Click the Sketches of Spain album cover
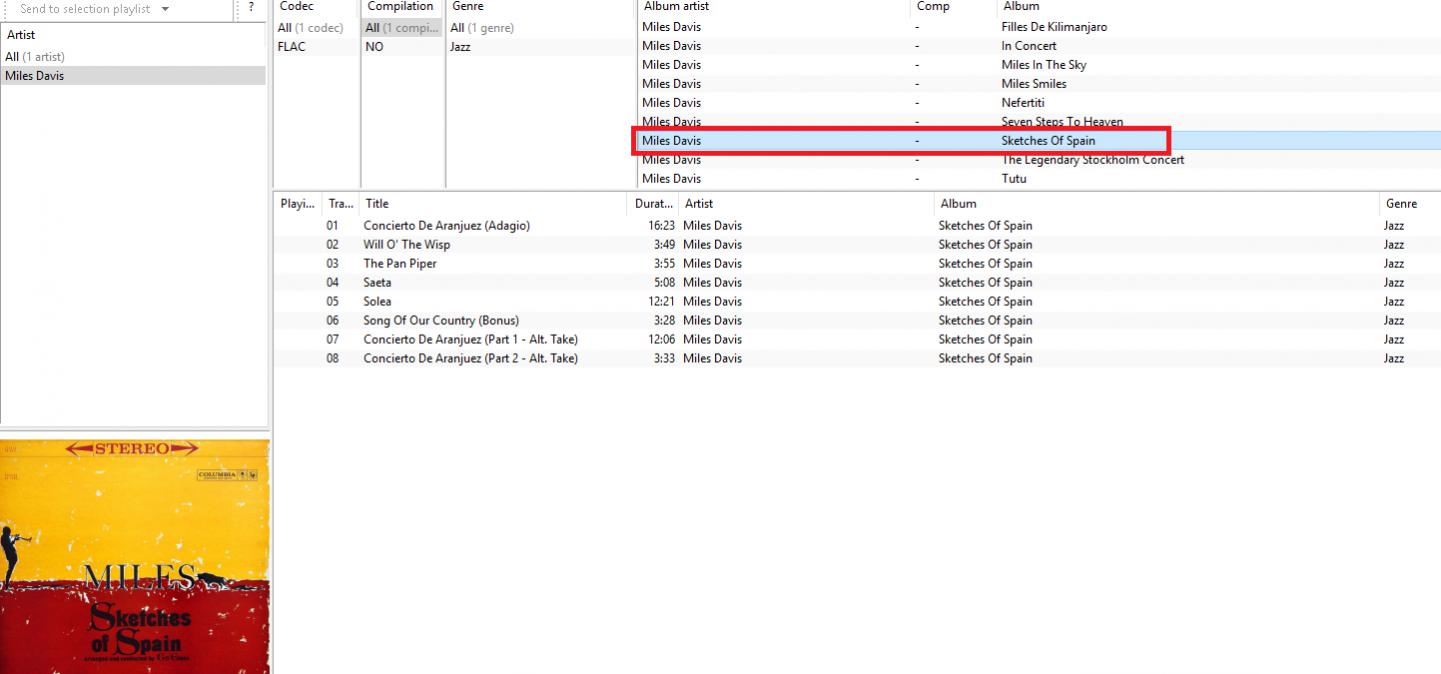The width and height of the screenshot is (1441, 674). (135, 556)
